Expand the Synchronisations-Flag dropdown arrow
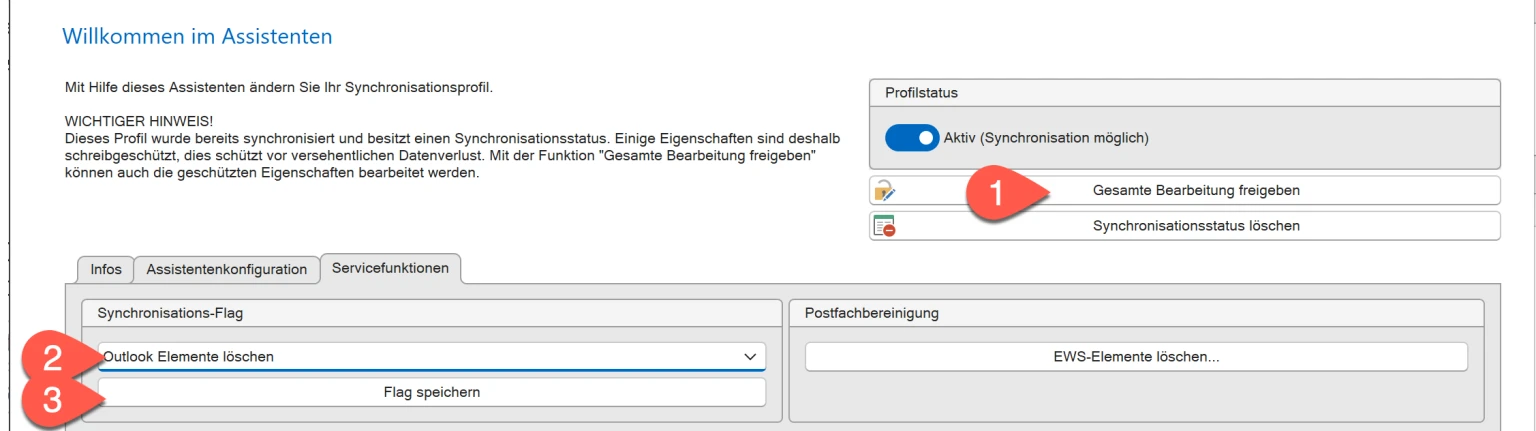Image resolution: width=1536 pixels, height=431 pixels. [750, 357]
